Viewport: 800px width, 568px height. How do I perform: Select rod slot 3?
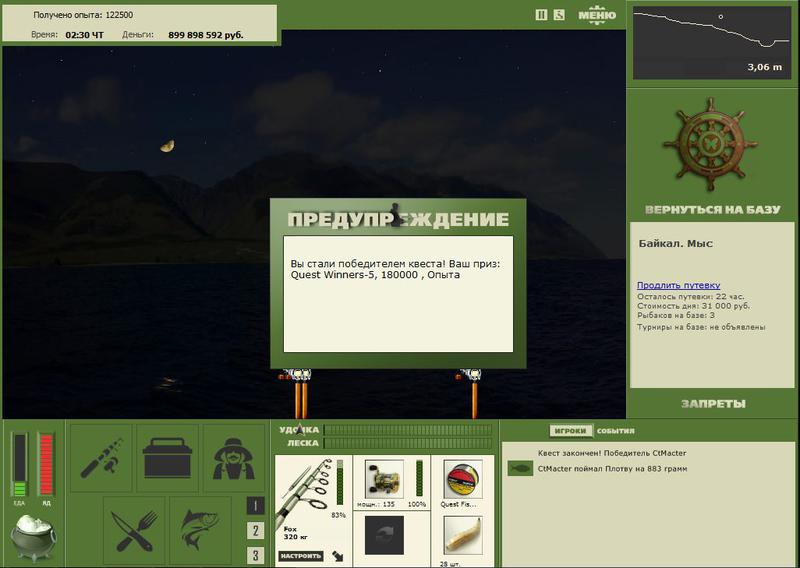click(x=256, y=555)
